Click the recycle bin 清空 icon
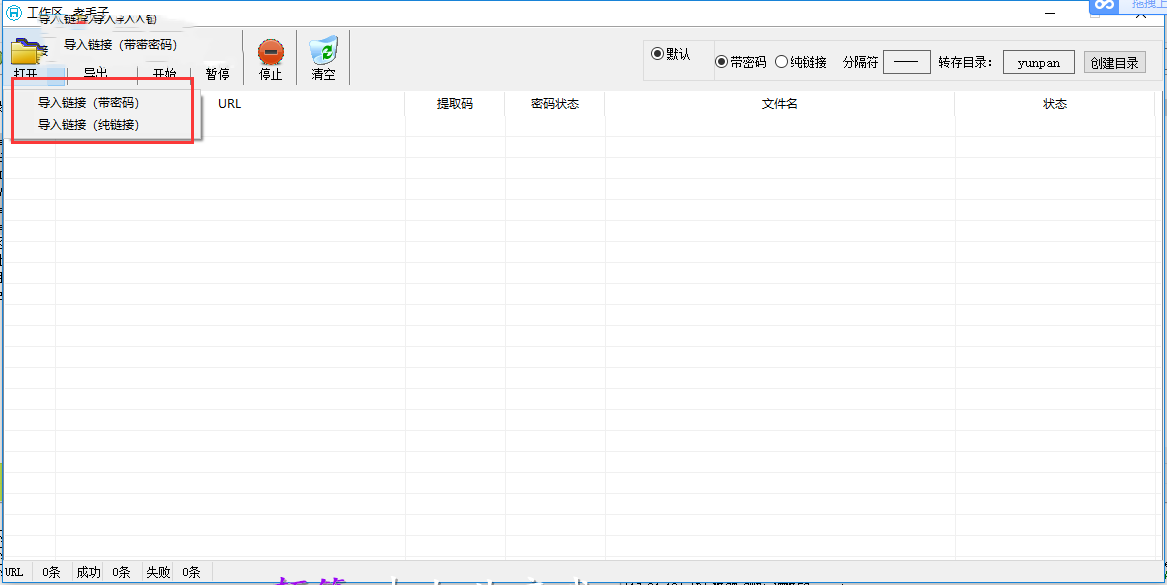 [x=323, y=51]
